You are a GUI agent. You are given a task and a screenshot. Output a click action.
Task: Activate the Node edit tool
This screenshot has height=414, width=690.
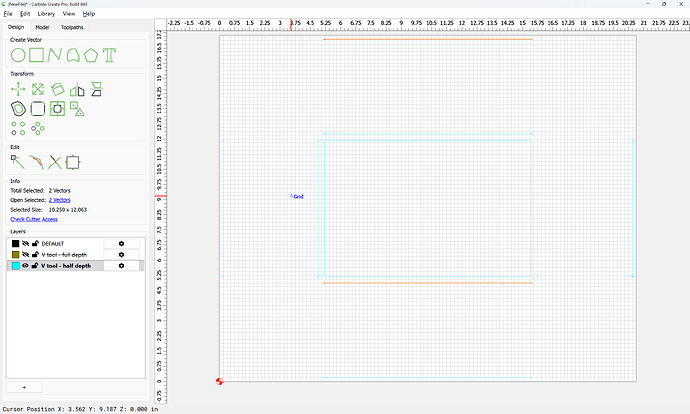point(18,162)
